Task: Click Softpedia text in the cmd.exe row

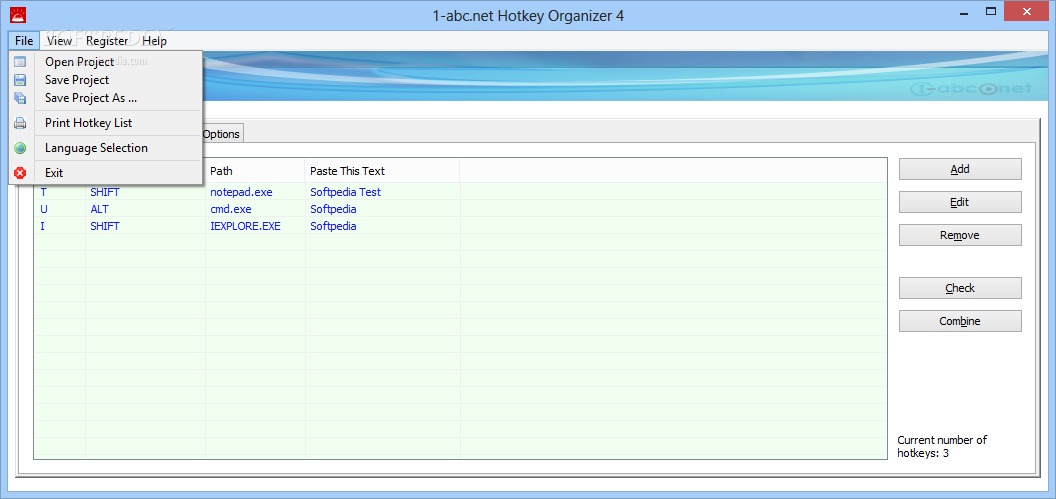Action: (333, 209)
